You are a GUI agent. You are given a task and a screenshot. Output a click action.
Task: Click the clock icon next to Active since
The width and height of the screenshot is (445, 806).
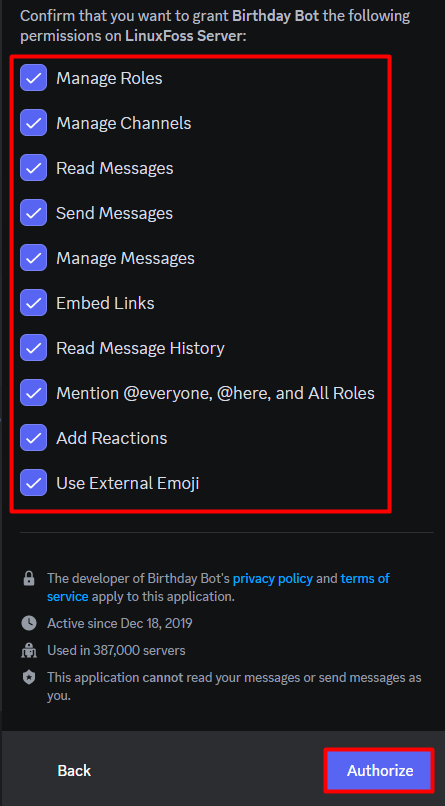pos(29,624)
